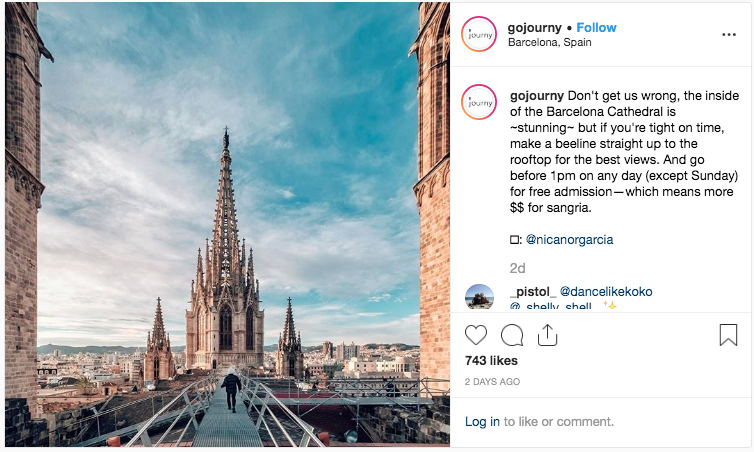Visit the @nicanorgarcia photo credit profile

pos(569,239)
